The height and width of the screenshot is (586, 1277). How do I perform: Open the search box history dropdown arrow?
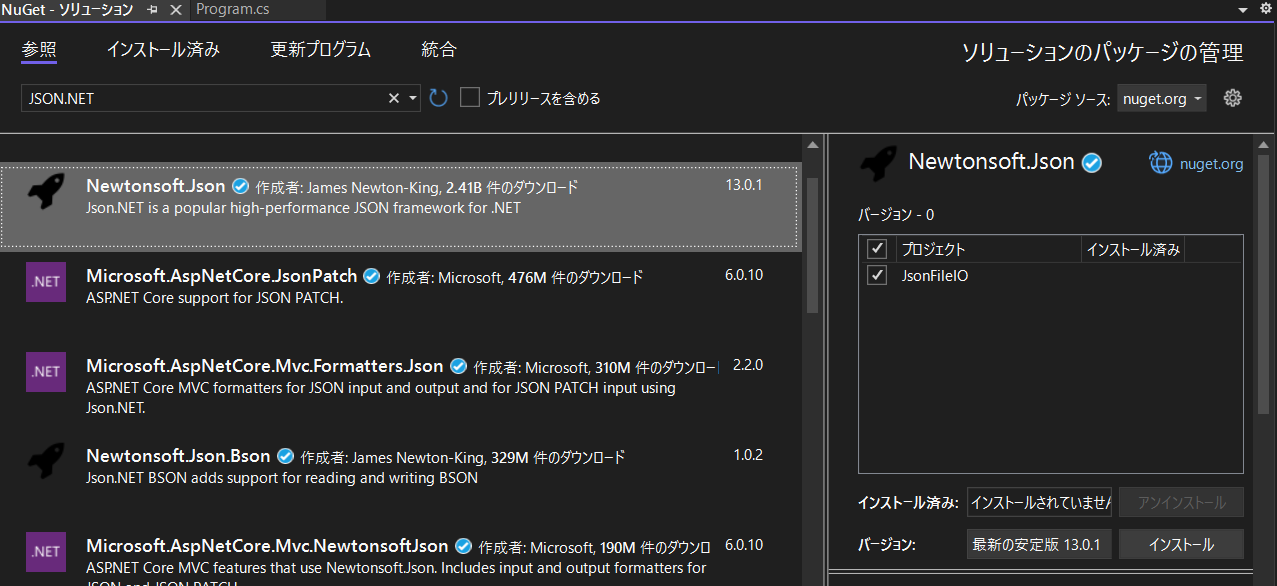pos(411,97)
